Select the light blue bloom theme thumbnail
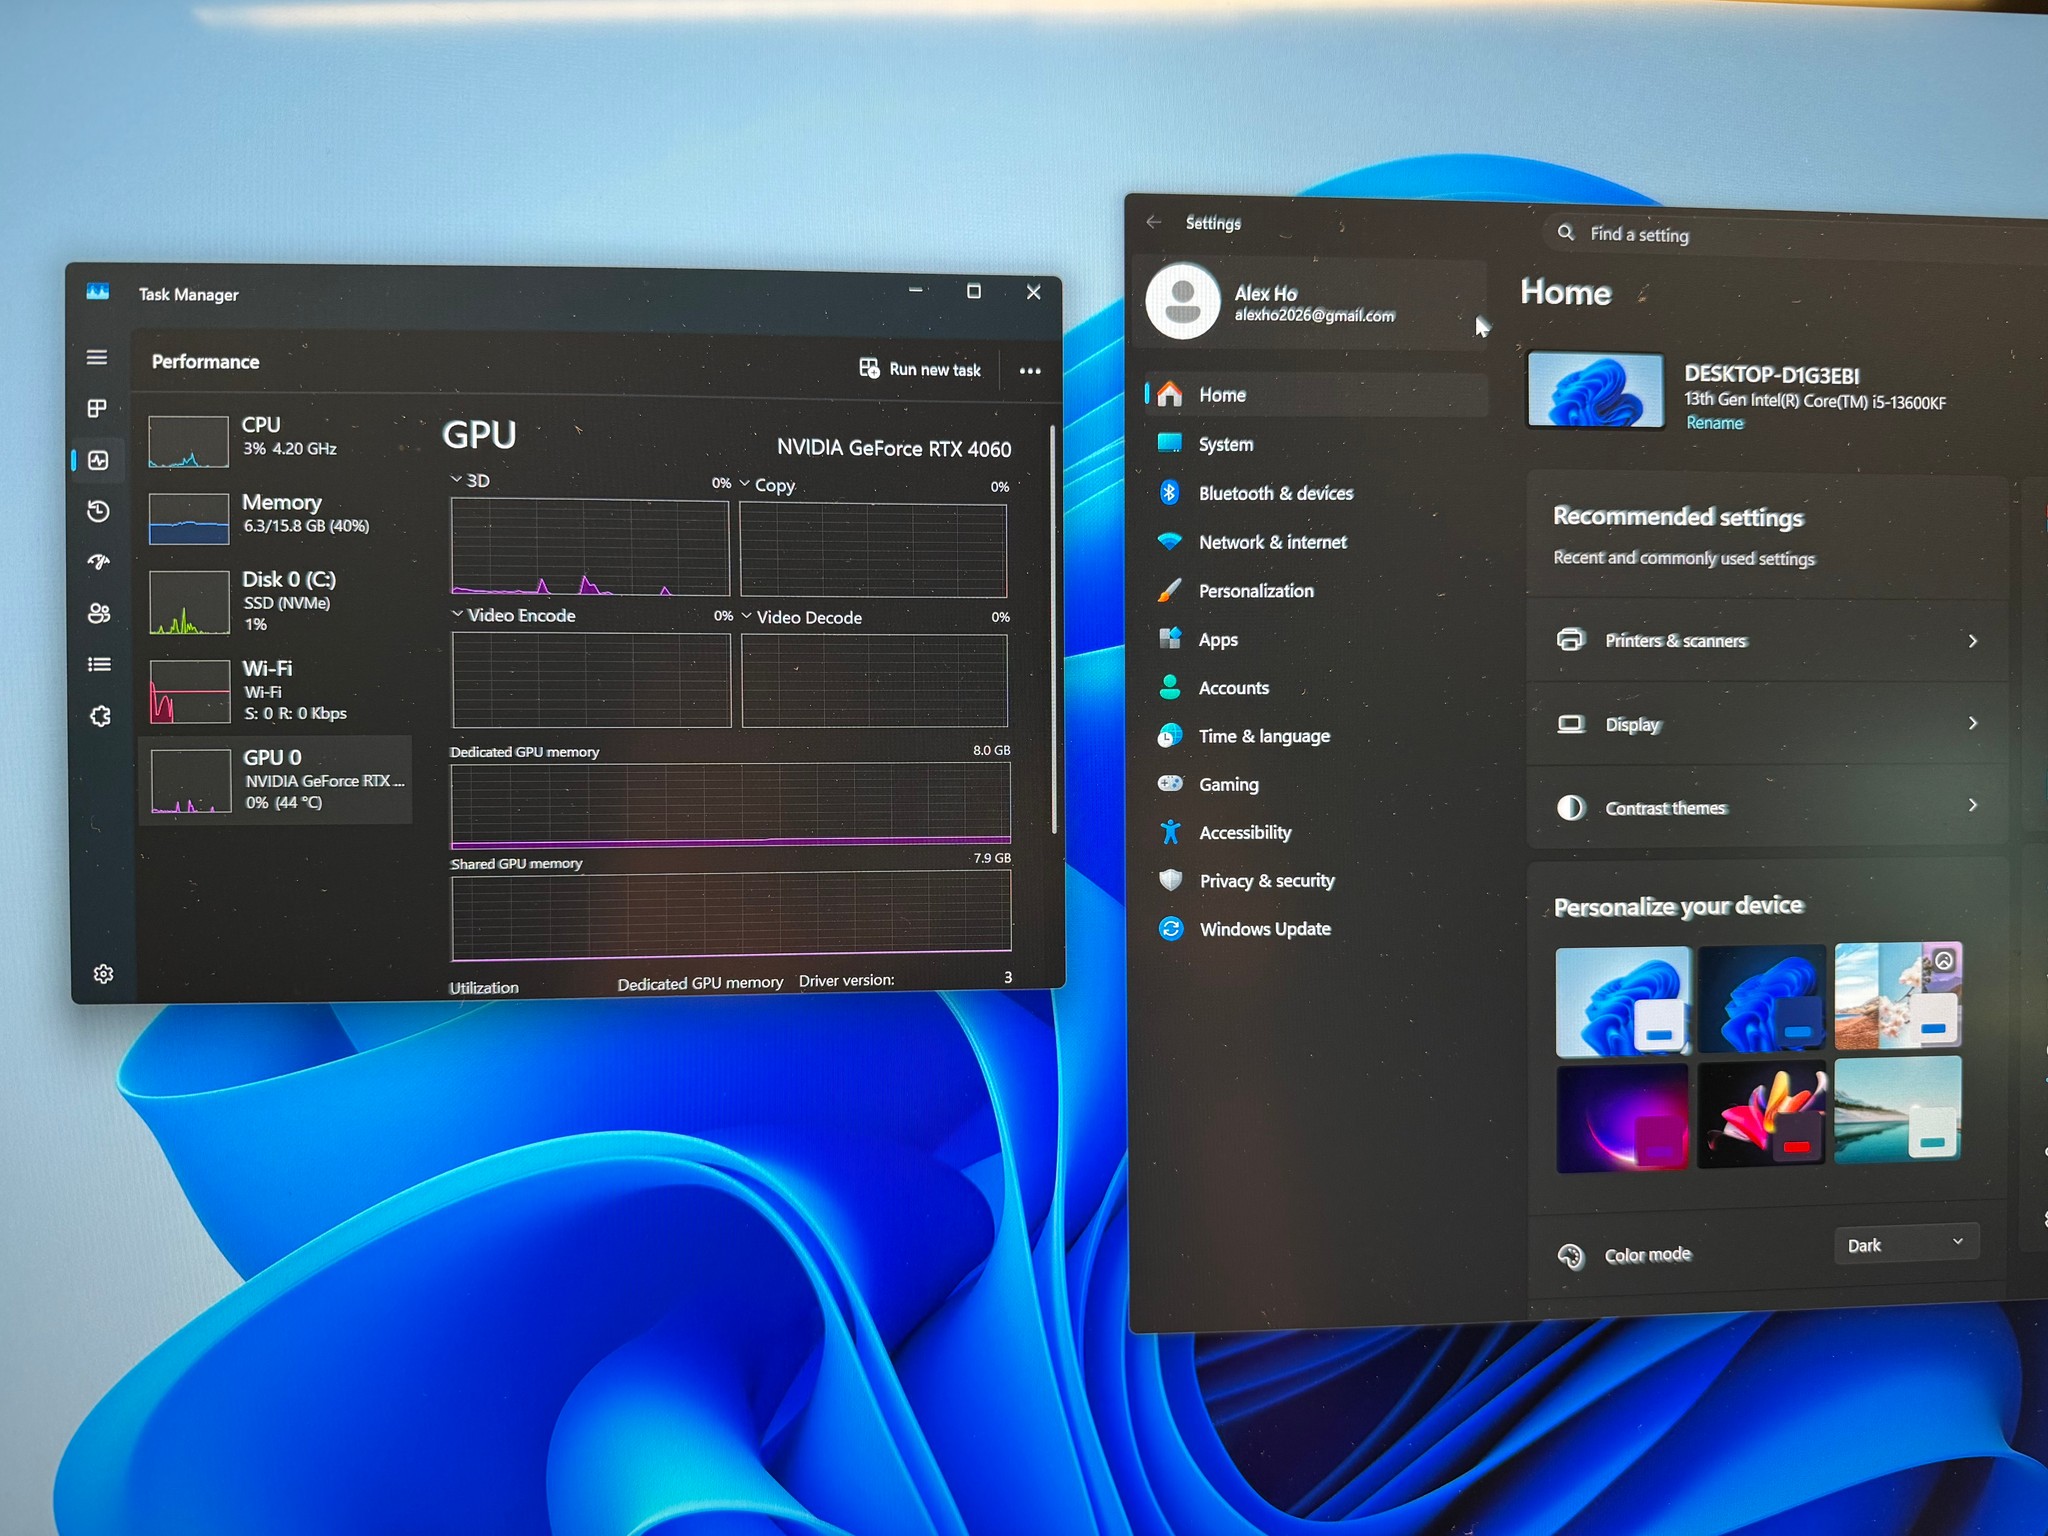This screenshot has width=2048, height=1536. point(1623,1001)
